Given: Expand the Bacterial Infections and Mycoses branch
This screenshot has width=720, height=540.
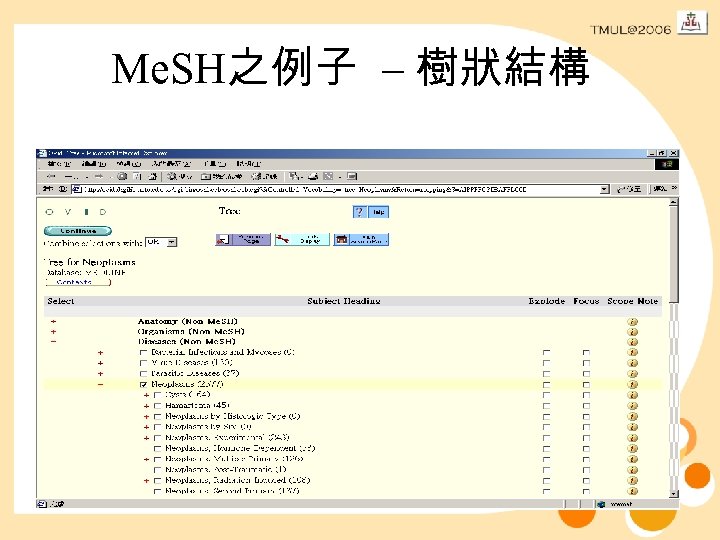Looking at the screenshot, I should [x=101, y=353].
